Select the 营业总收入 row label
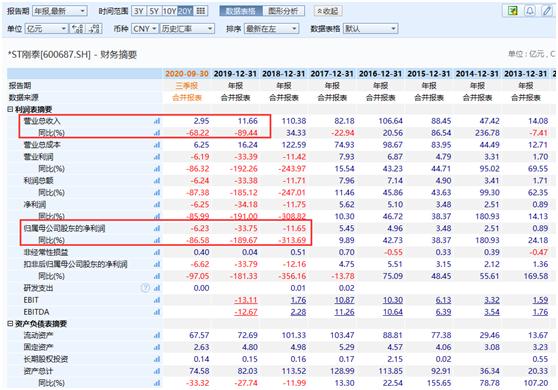Screen dimensions: 558x390 (x=42, y=121)
